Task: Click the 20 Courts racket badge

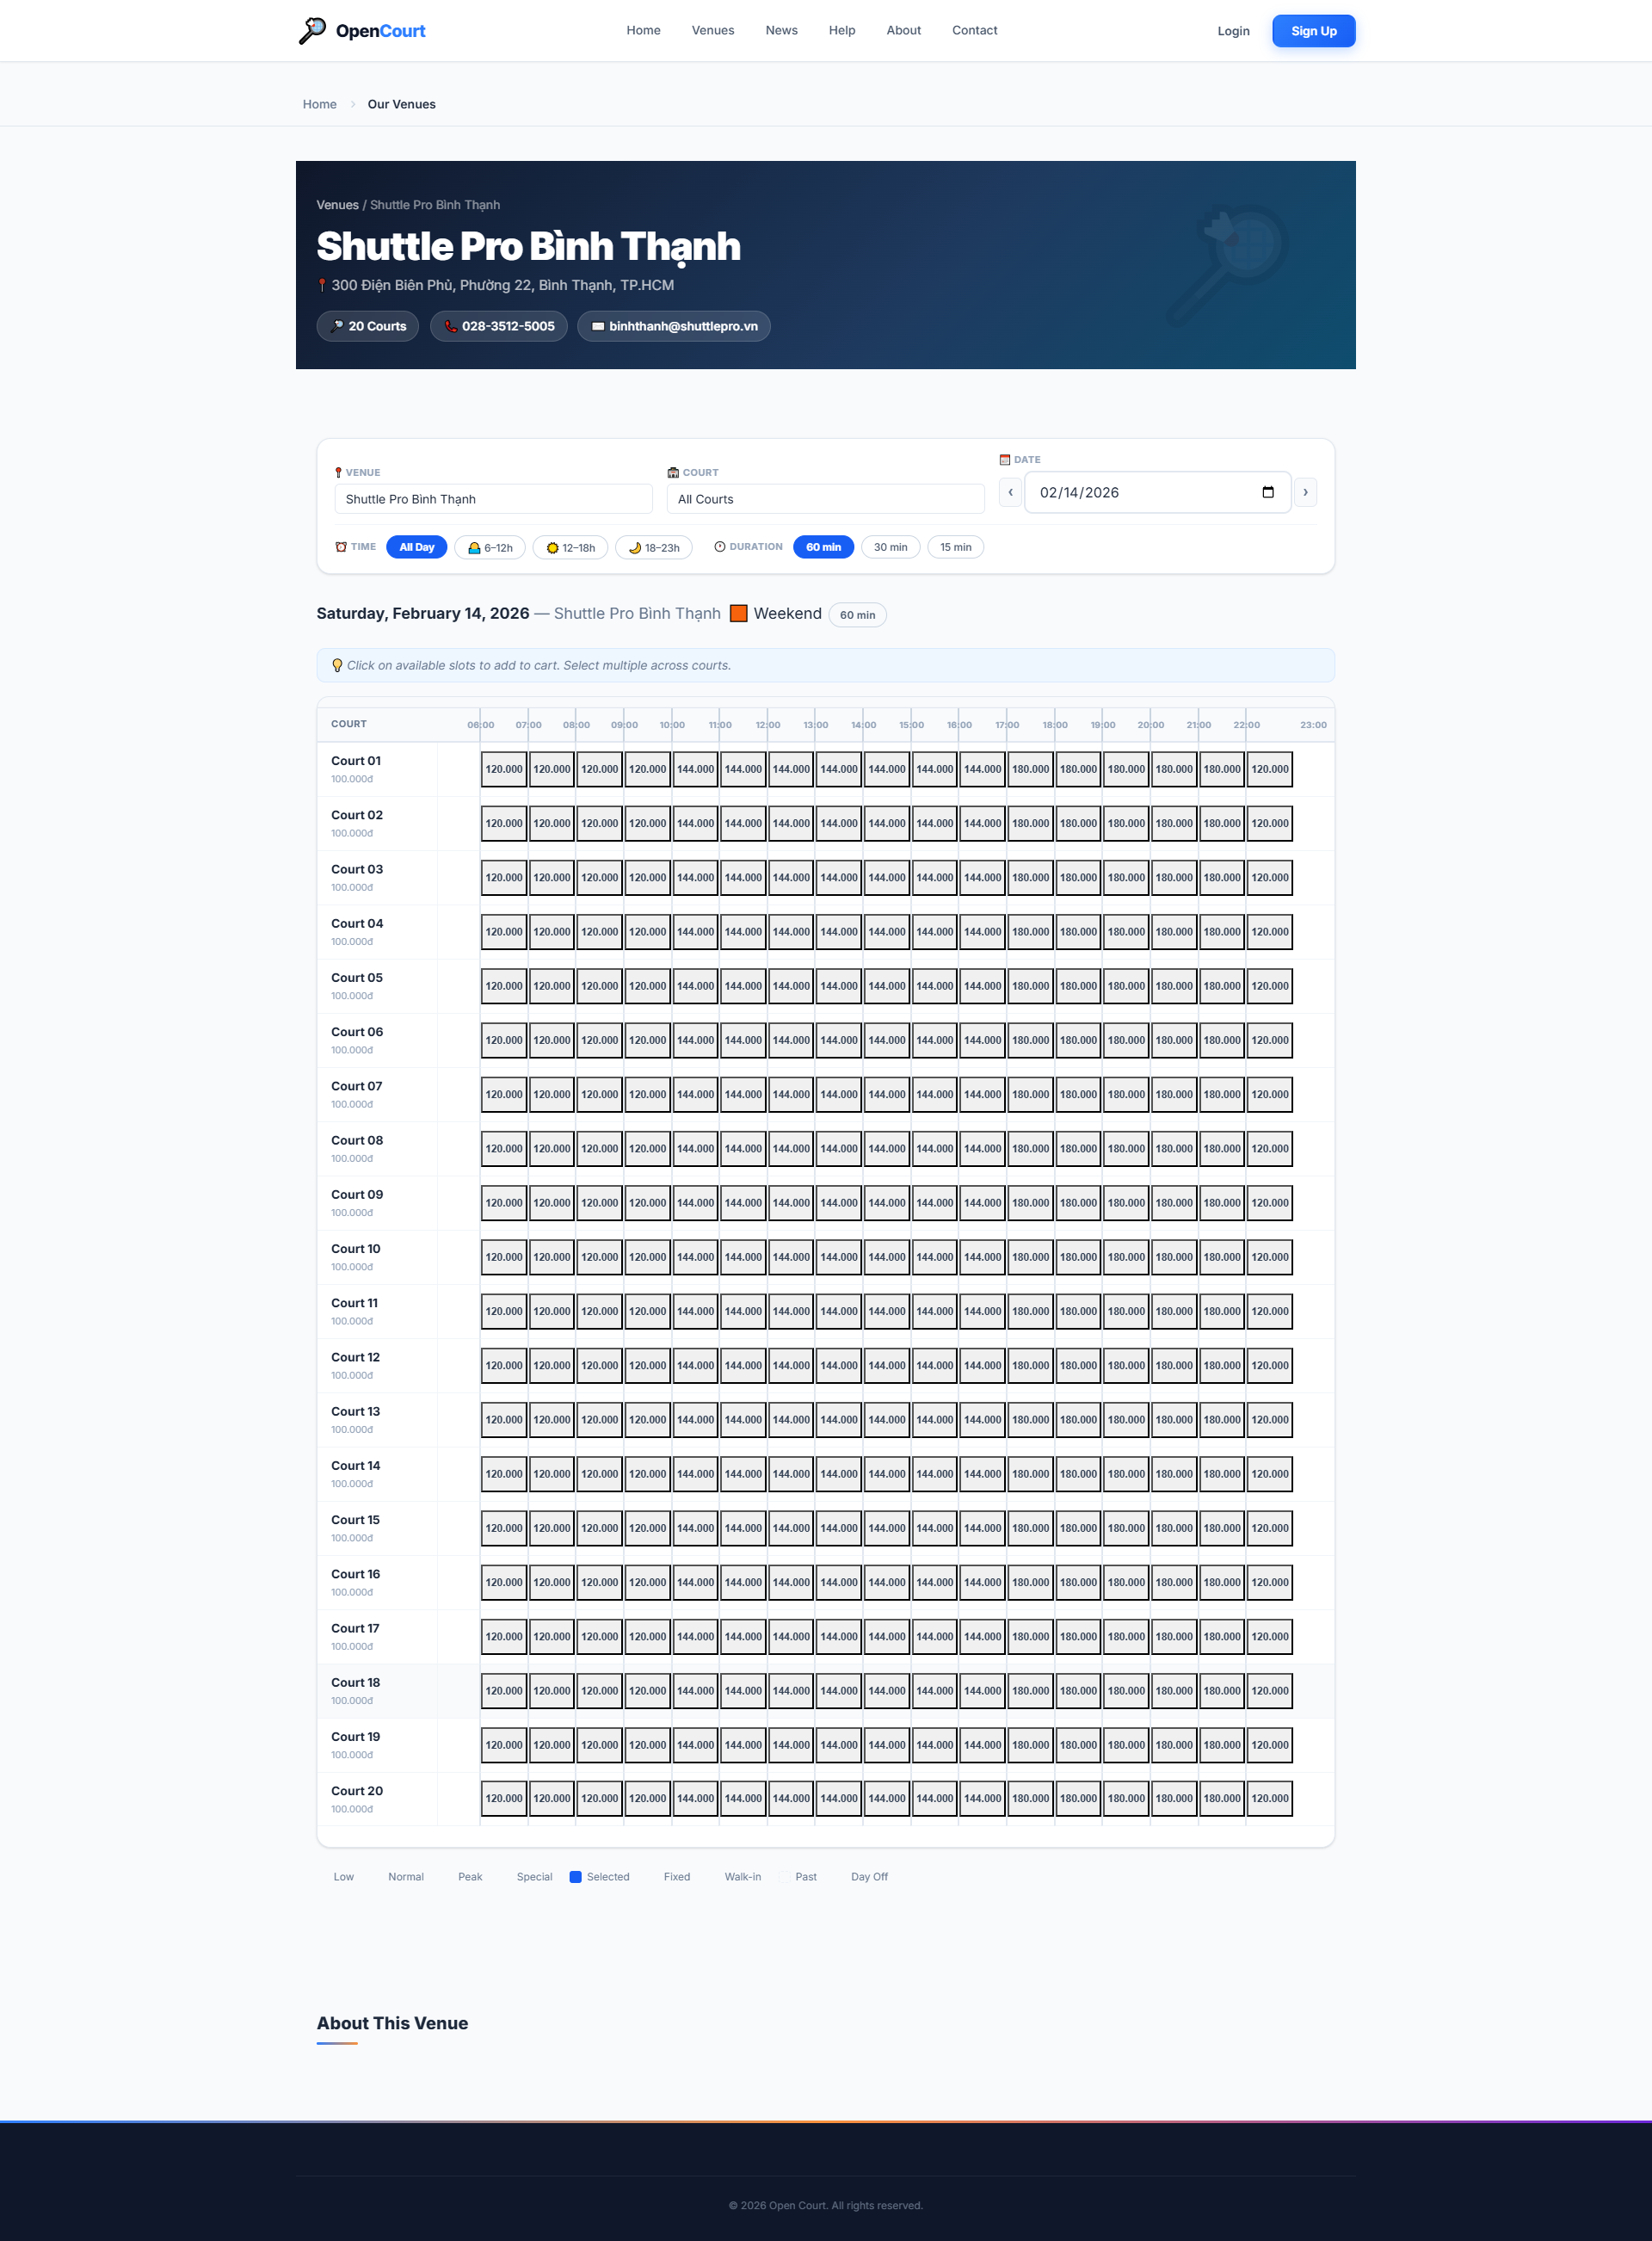Action: [x=367, y=326]
